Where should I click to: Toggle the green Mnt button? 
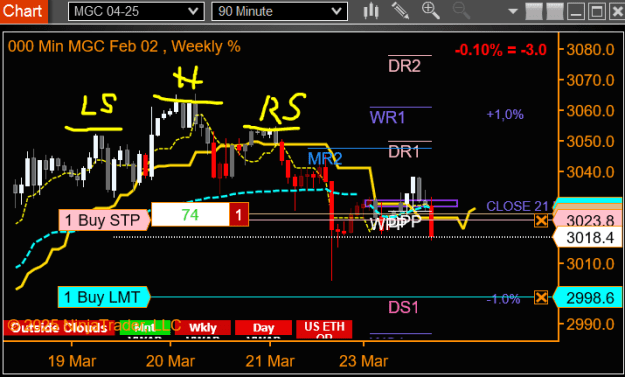click(145, 328)
